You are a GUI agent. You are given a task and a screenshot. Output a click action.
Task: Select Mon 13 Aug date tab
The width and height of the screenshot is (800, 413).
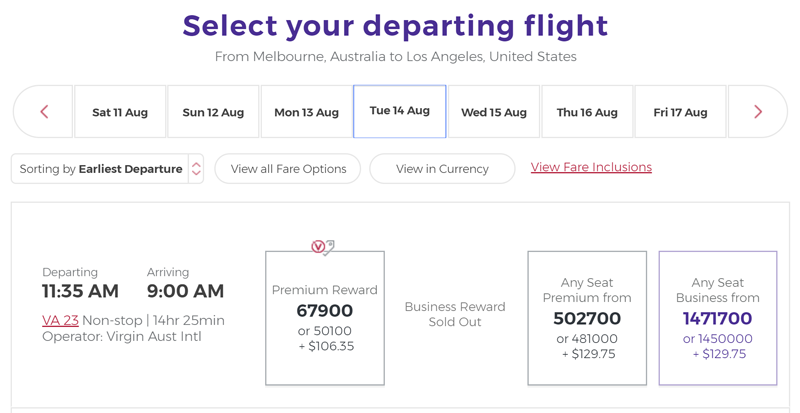coord(307,112)
